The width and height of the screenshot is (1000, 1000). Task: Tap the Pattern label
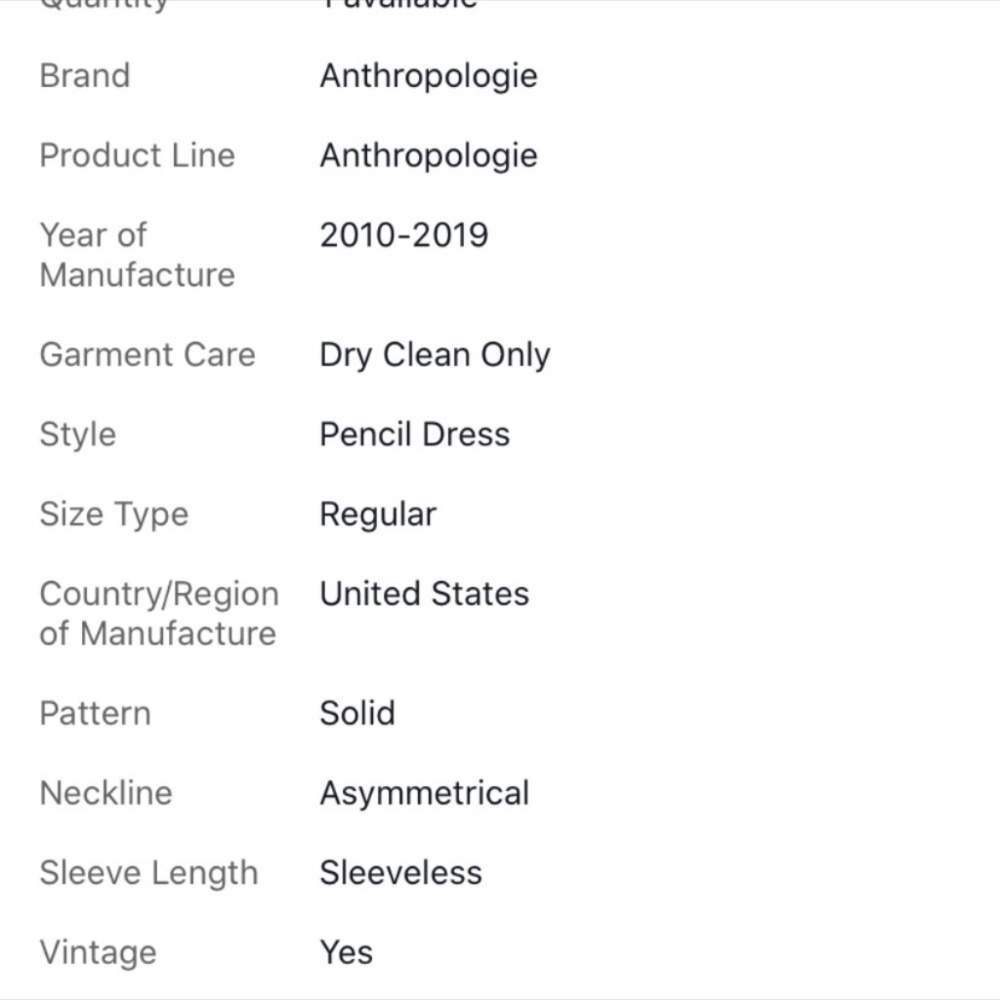95,713
